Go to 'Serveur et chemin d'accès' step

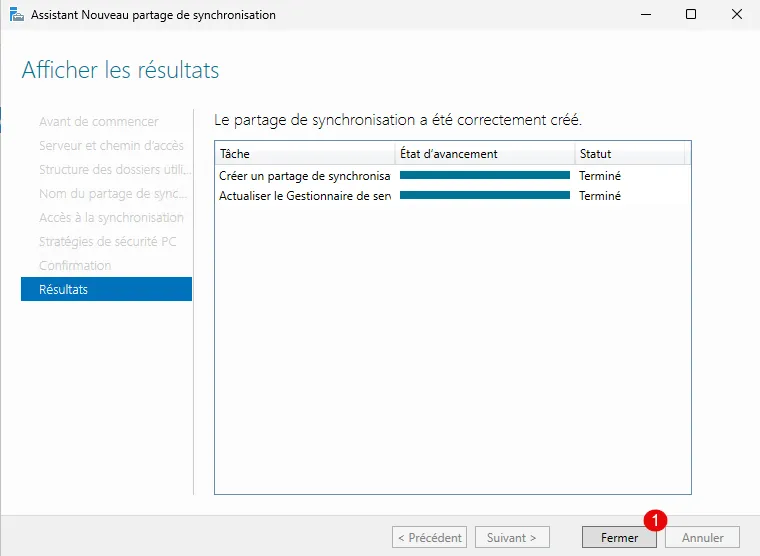[x=111, y=146]
